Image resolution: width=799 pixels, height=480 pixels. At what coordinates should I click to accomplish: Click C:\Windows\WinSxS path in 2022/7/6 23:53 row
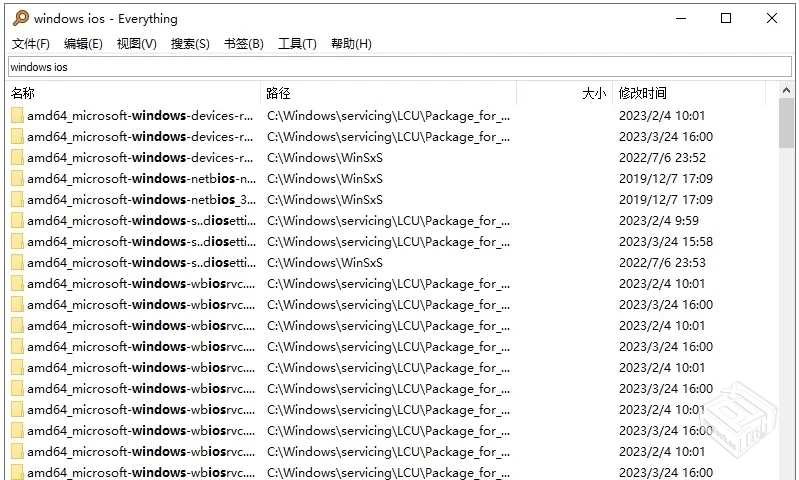click(325, 262)
